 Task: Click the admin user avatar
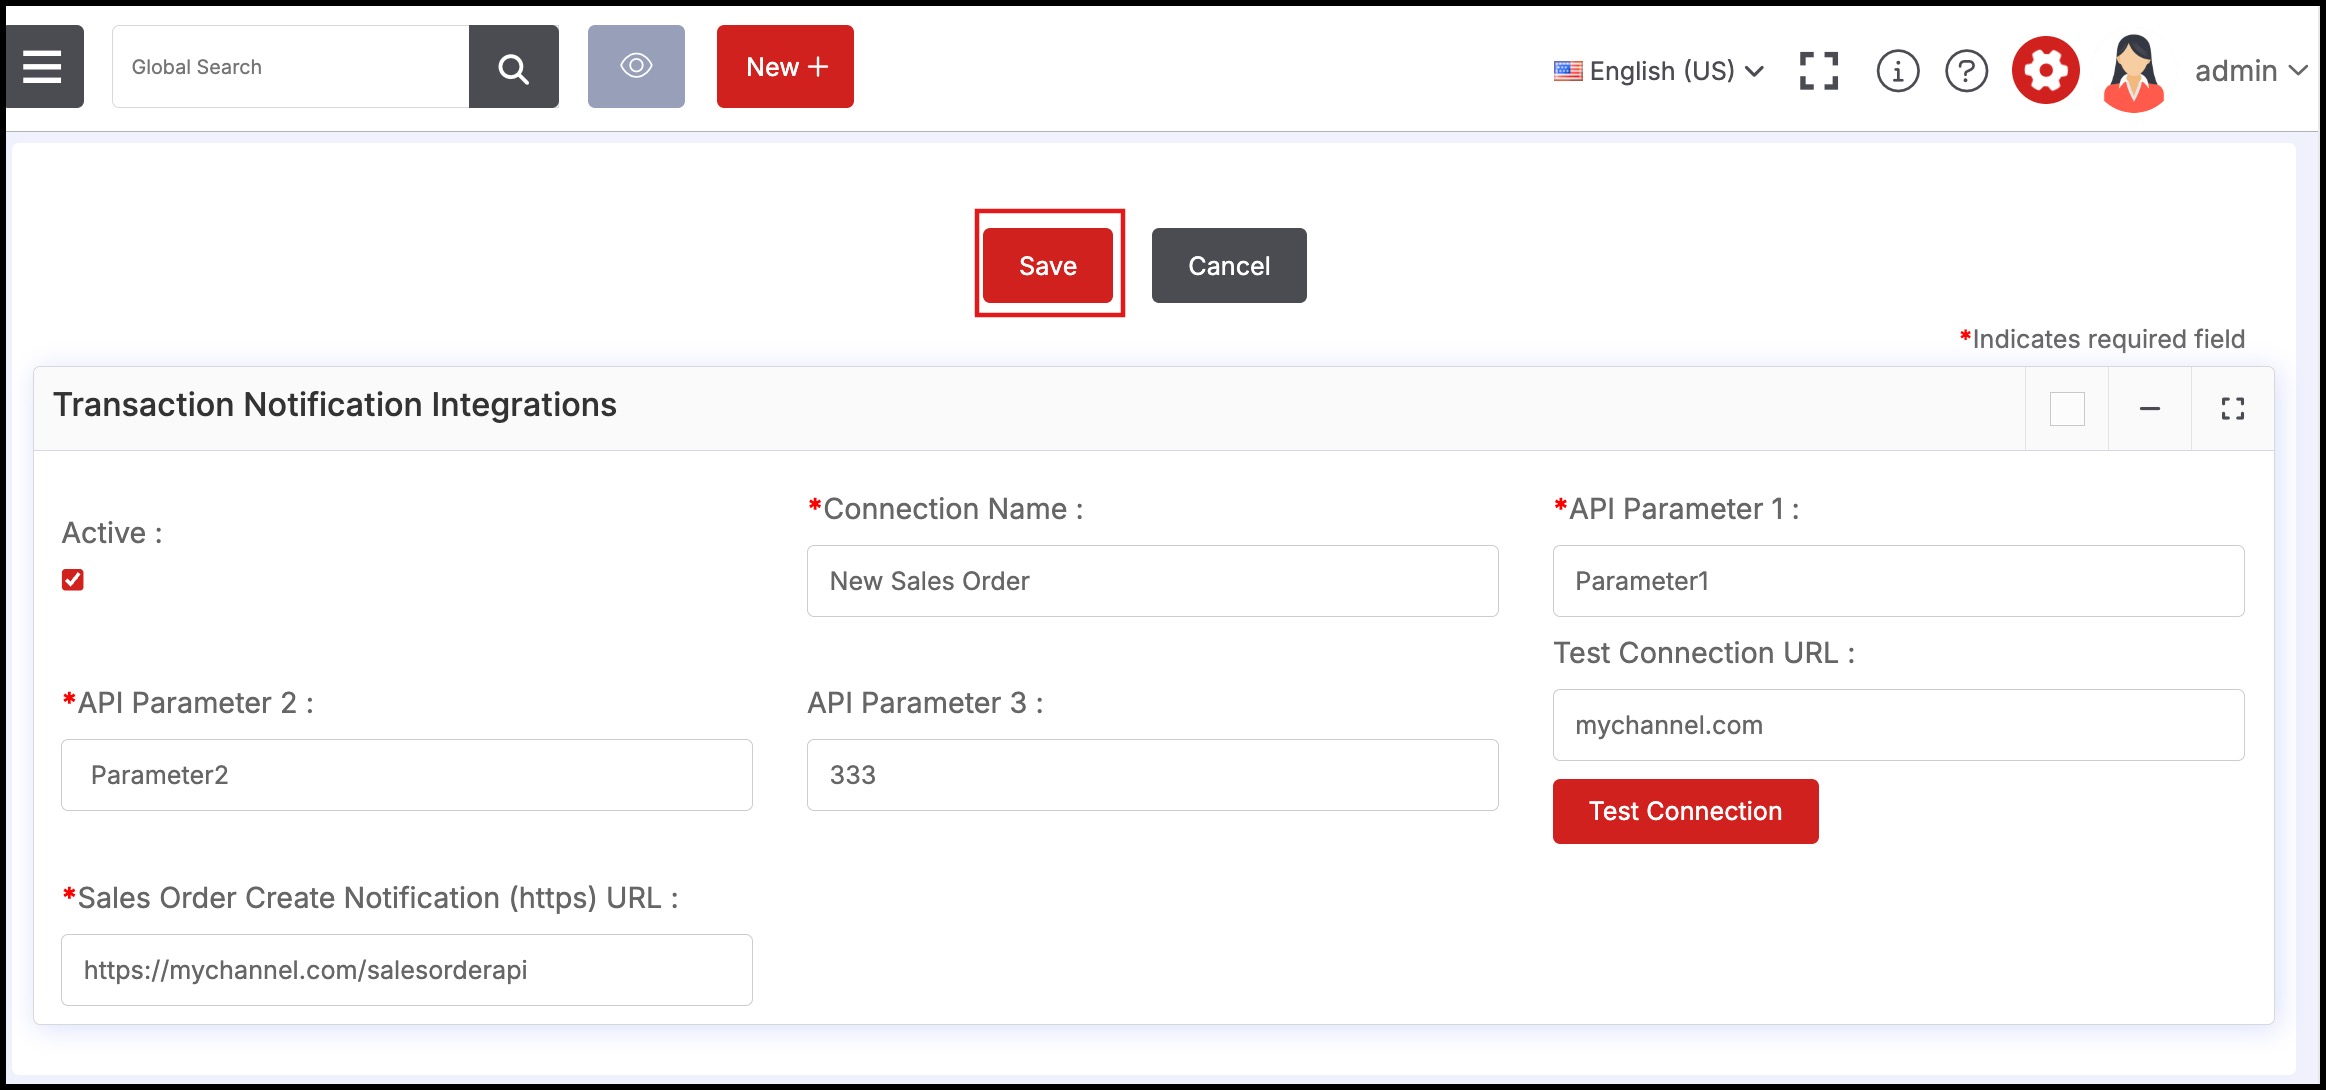click(x=2133, y=71)
